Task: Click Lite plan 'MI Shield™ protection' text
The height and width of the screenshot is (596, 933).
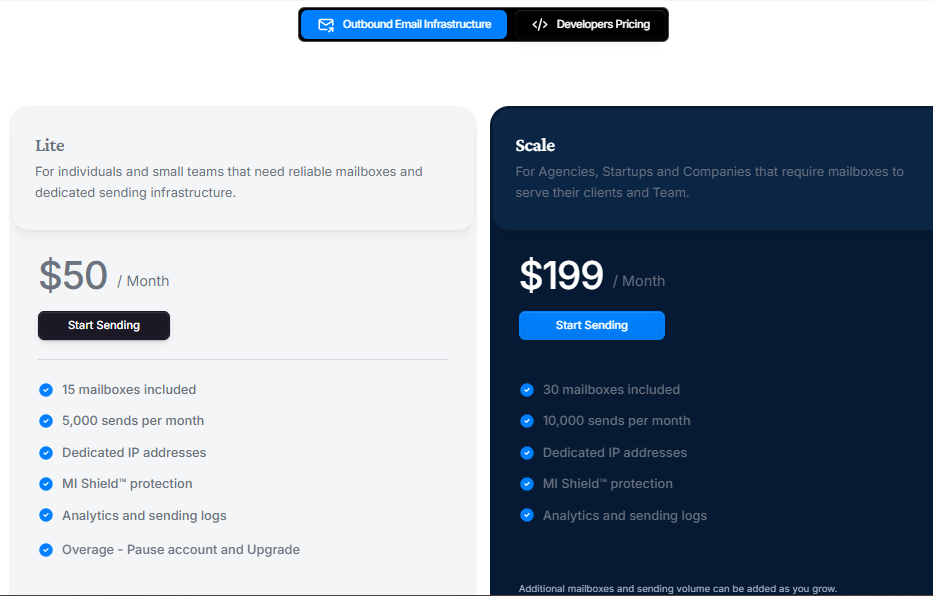Action: coord(127,484)
